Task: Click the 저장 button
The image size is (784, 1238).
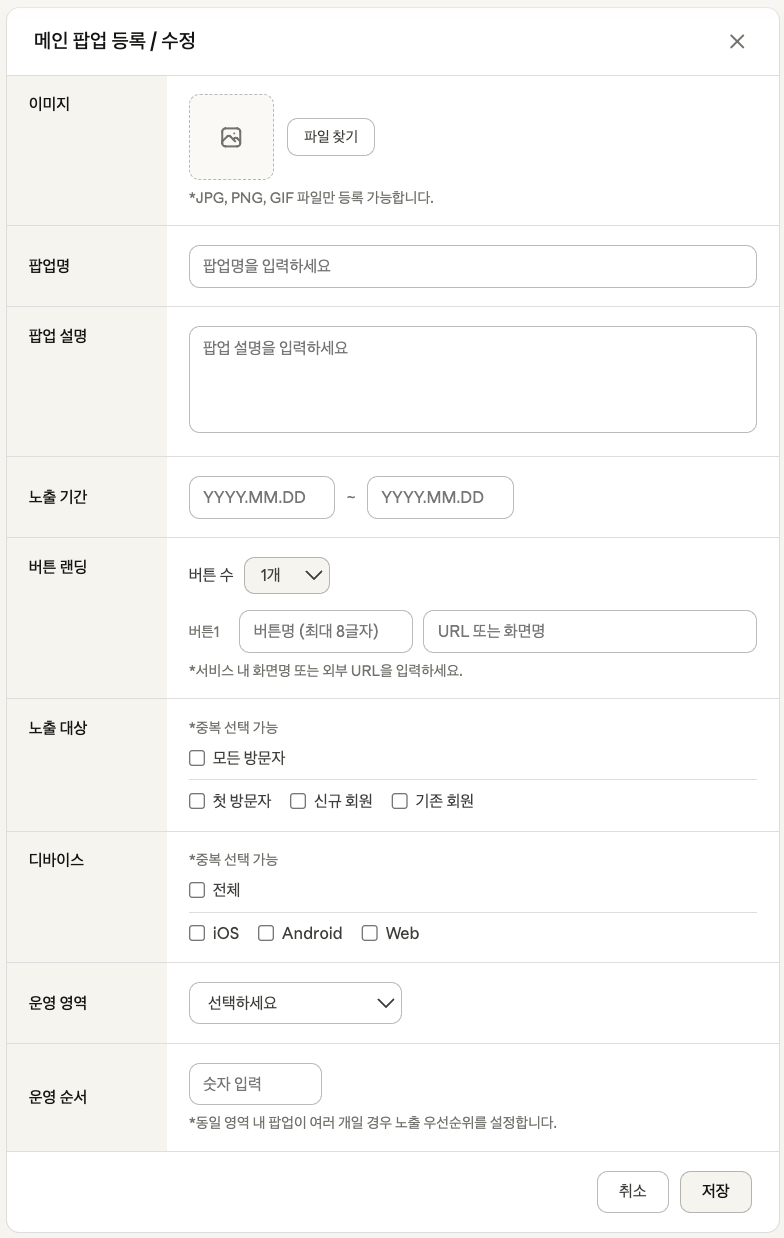Action: tap(716, 1192)
